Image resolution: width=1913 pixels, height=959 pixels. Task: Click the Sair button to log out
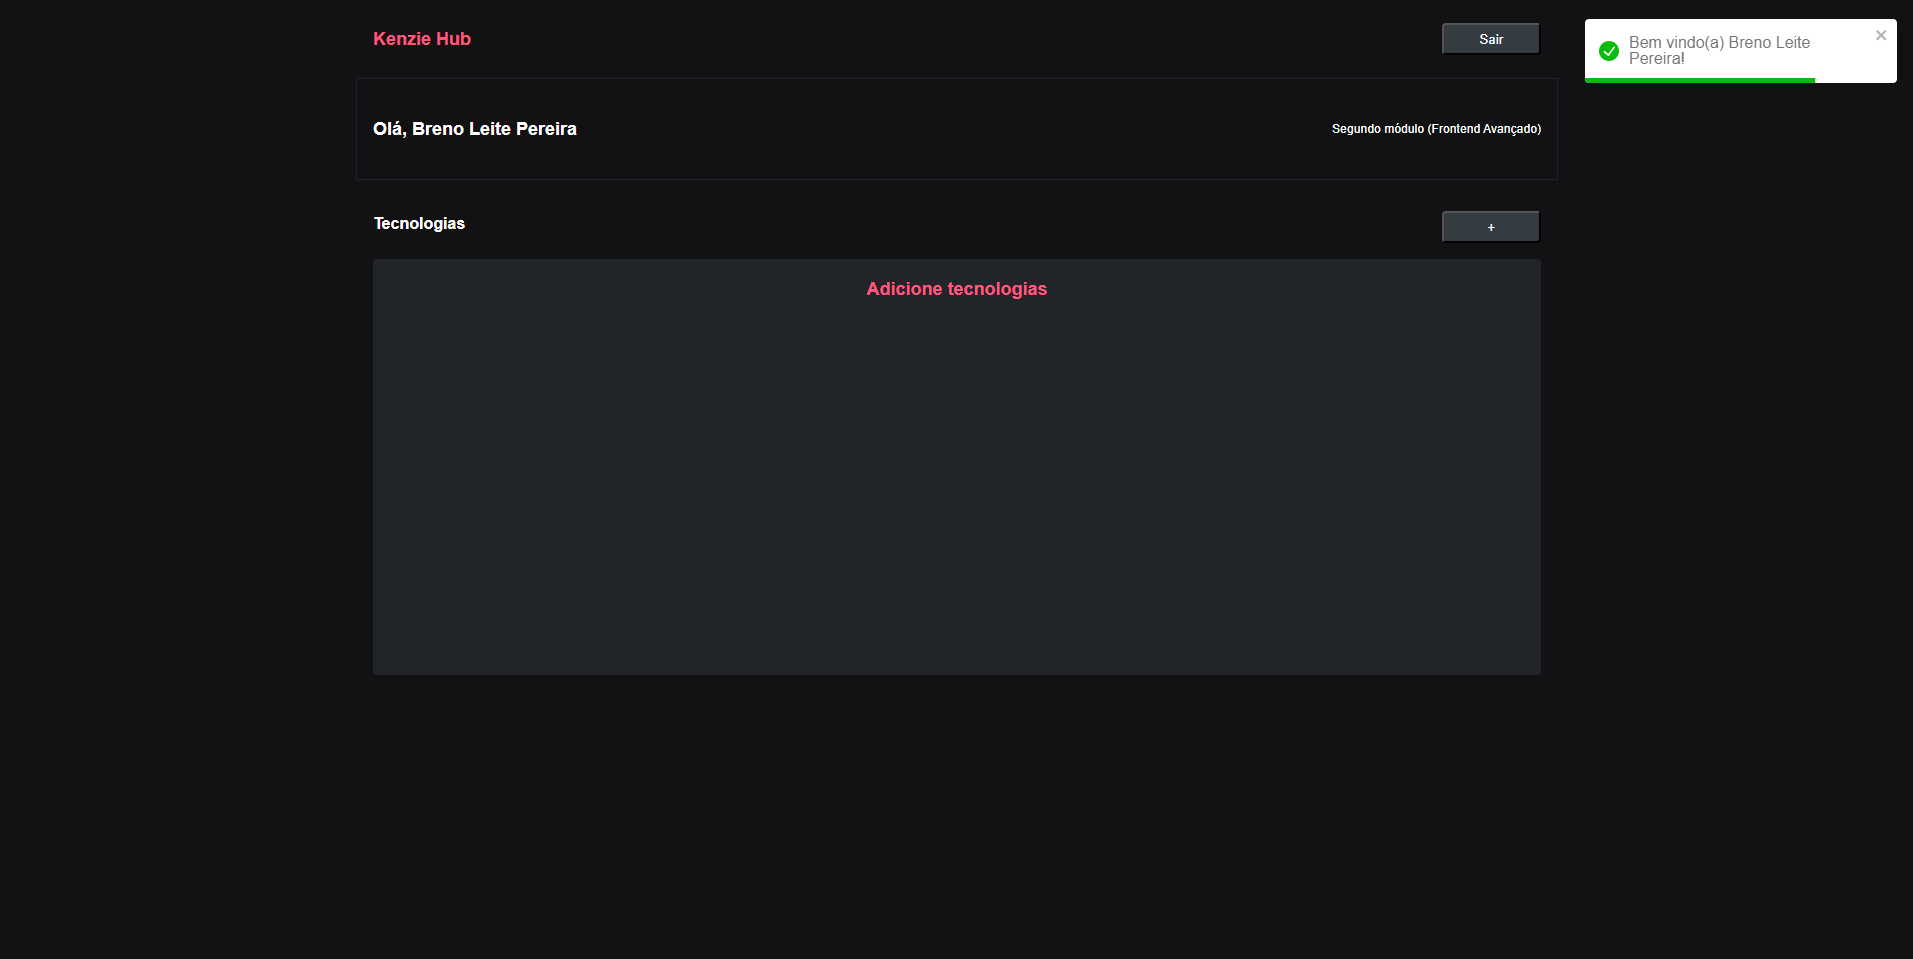(x=1489, y=38)
